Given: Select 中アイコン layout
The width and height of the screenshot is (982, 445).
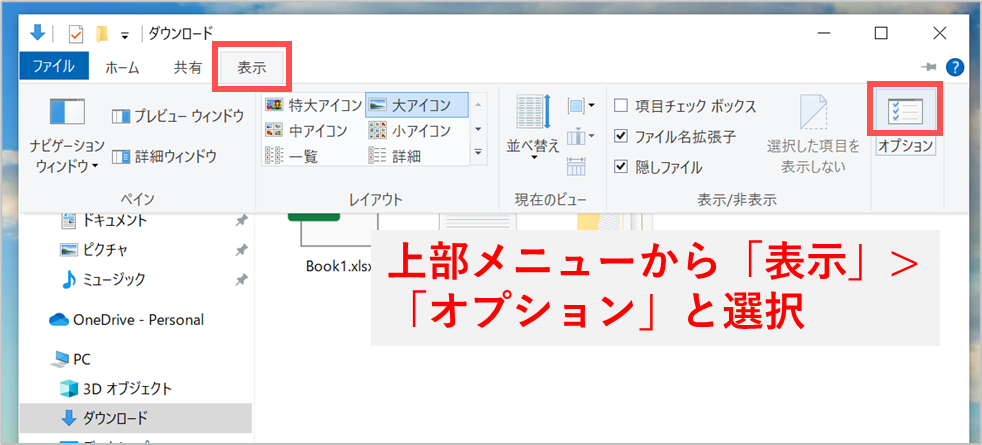Looking at the screenshot, I should pyautogui.click(x=306, y=130).
